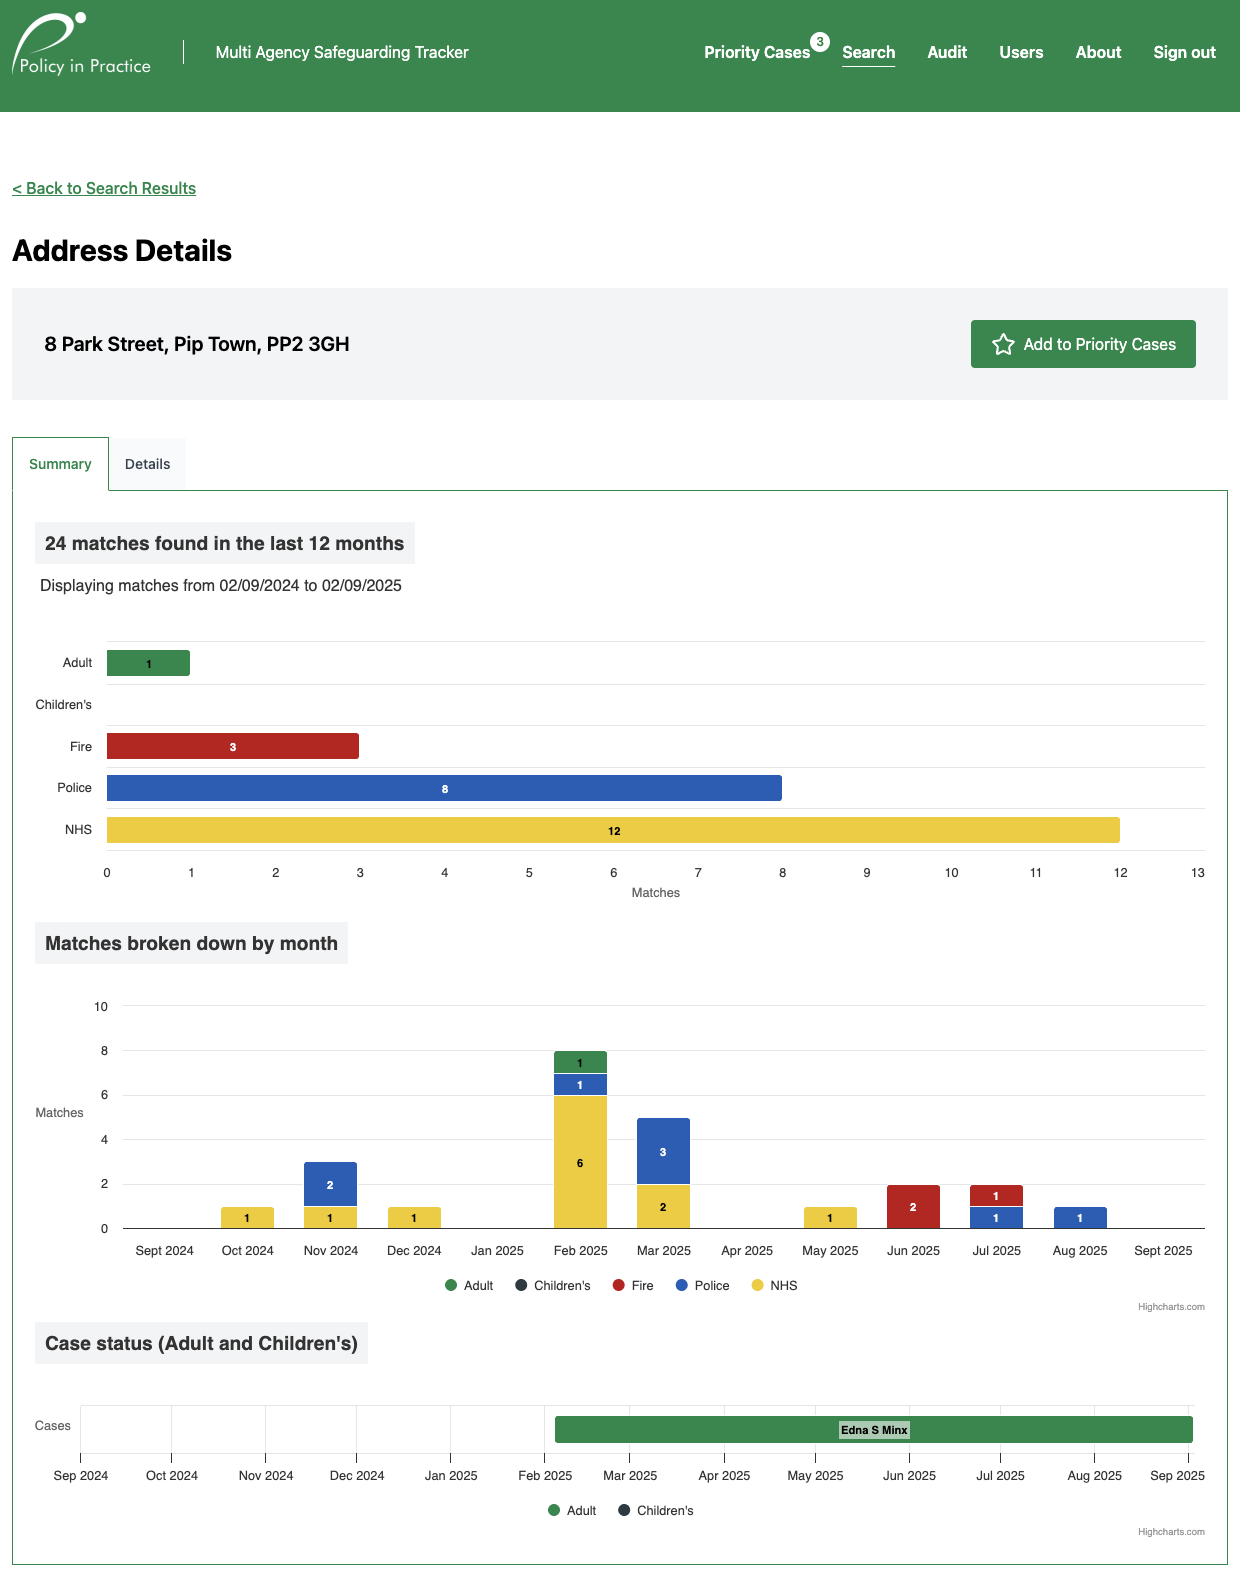1240x1576 pixels.
Task: Click the blue Police bar showing 8 matches
Action: pos(444,788)
